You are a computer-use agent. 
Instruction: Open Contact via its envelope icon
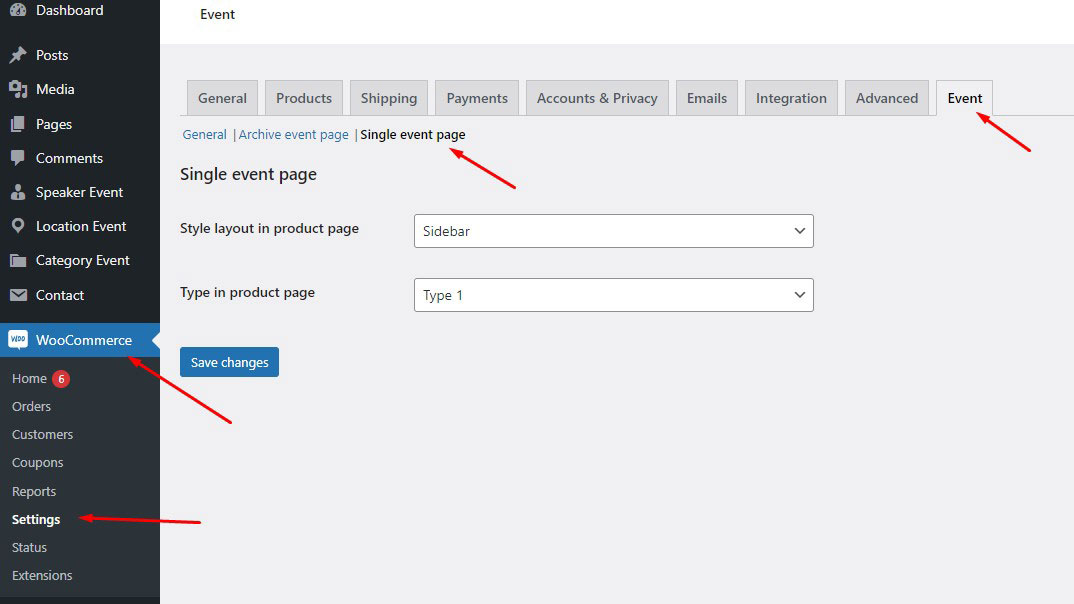click(17, 295)
